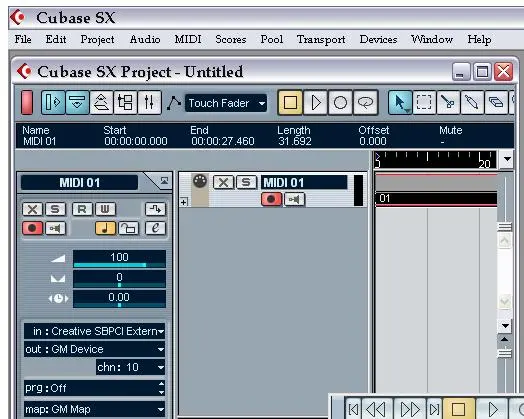Open the MIDI menu
The image size is (524, 419).
tap(188, 39)
